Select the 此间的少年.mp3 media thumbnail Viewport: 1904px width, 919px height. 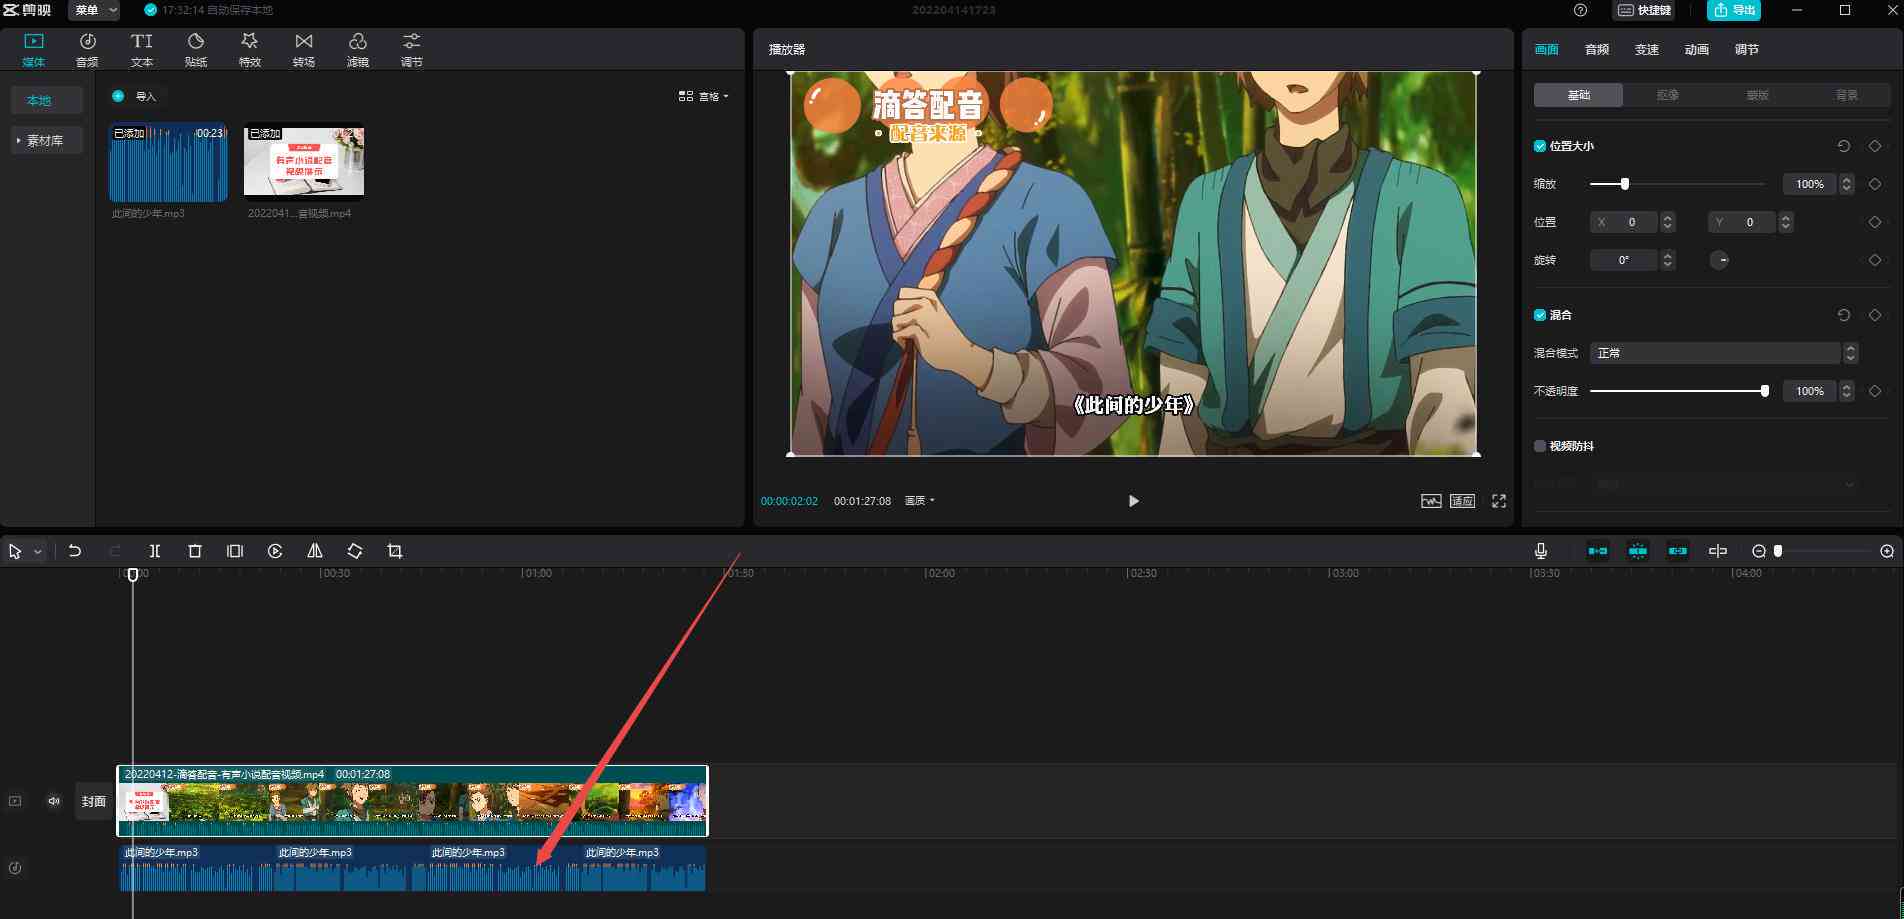tap(168, 163)
